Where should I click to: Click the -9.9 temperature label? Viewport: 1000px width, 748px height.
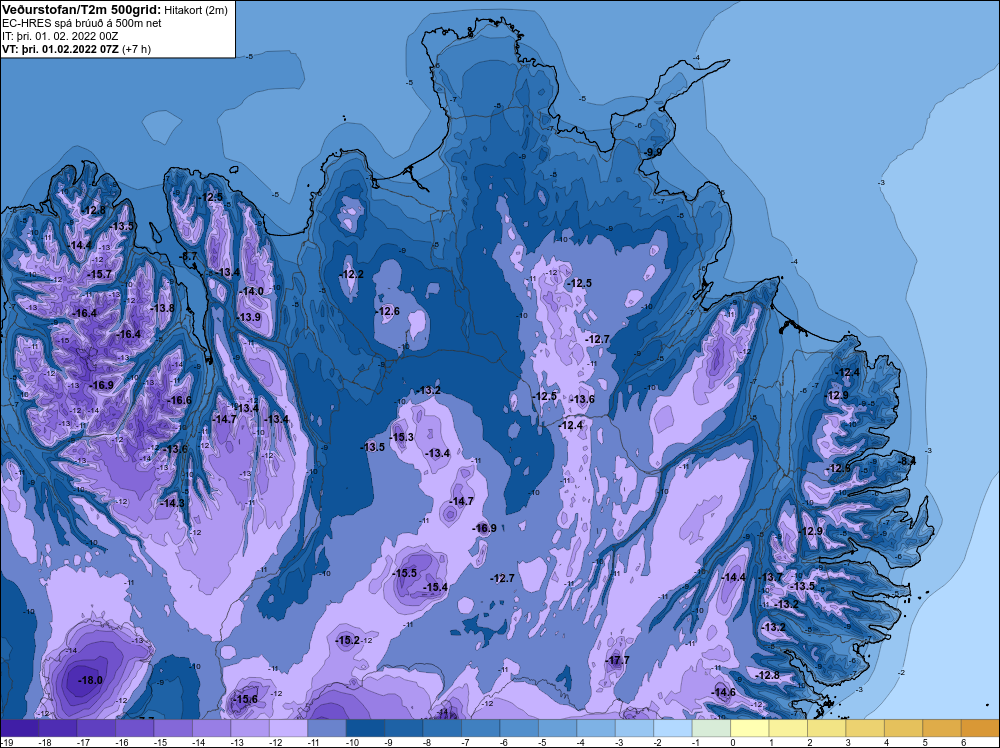(653, 152)
